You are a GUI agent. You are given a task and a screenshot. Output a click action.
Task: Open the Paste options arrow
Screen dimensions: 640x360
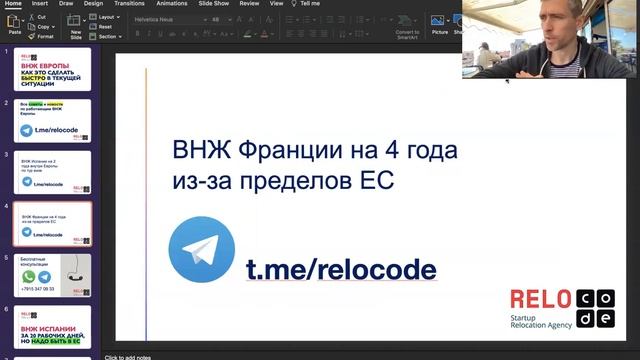click(x=23, y=20)
